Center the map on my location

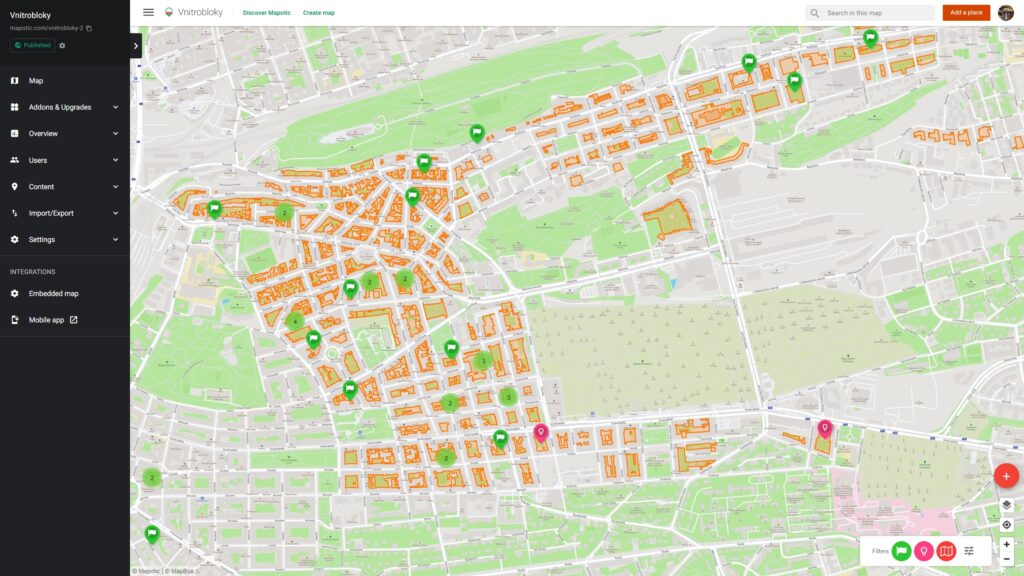coord(1006,524)
